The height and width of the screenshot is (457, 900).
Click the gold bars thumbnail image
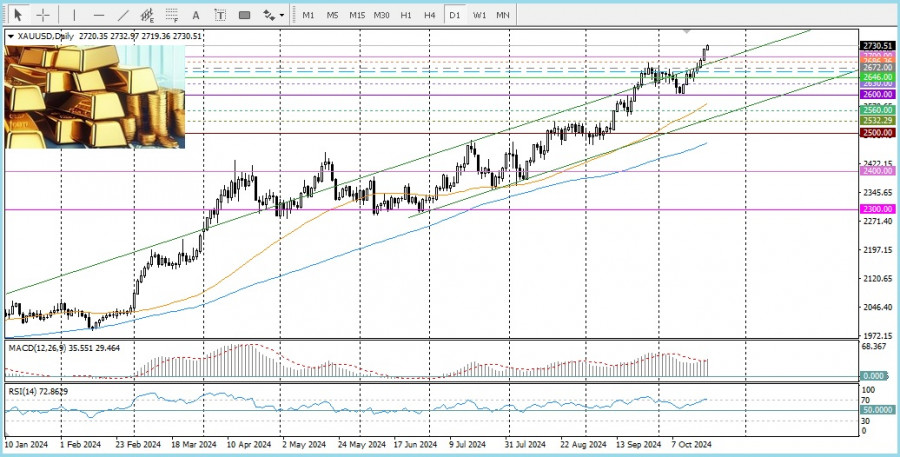point(95,96)
